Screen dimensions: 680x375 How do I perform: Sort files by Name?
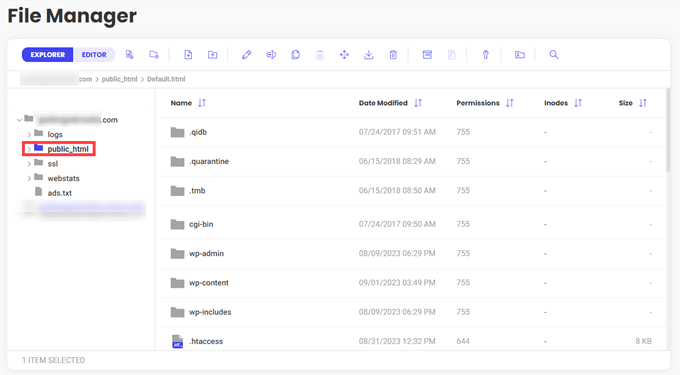click(x=202, y=103)
